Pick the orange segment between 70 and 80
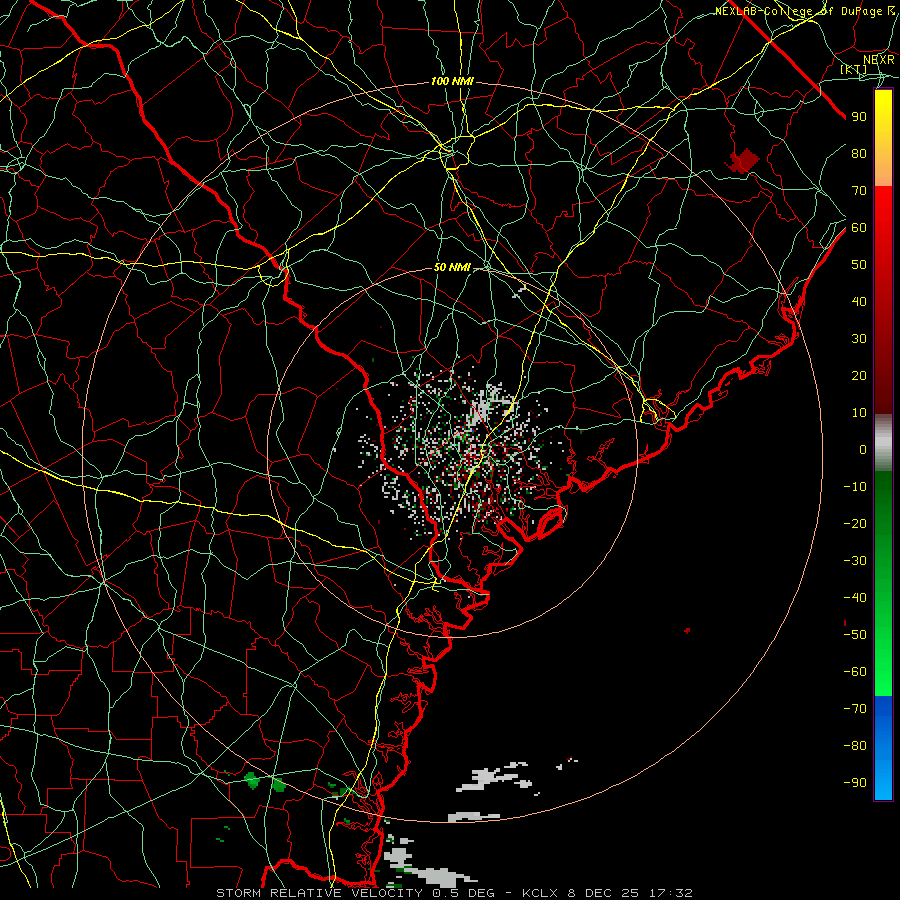The height and width of the screenshot is (900, 900). click(883, 168)
